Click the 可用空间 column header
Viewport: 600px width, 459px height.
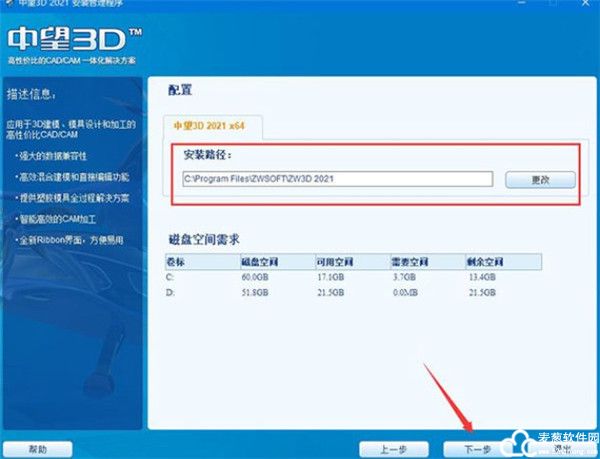point(353,262)
